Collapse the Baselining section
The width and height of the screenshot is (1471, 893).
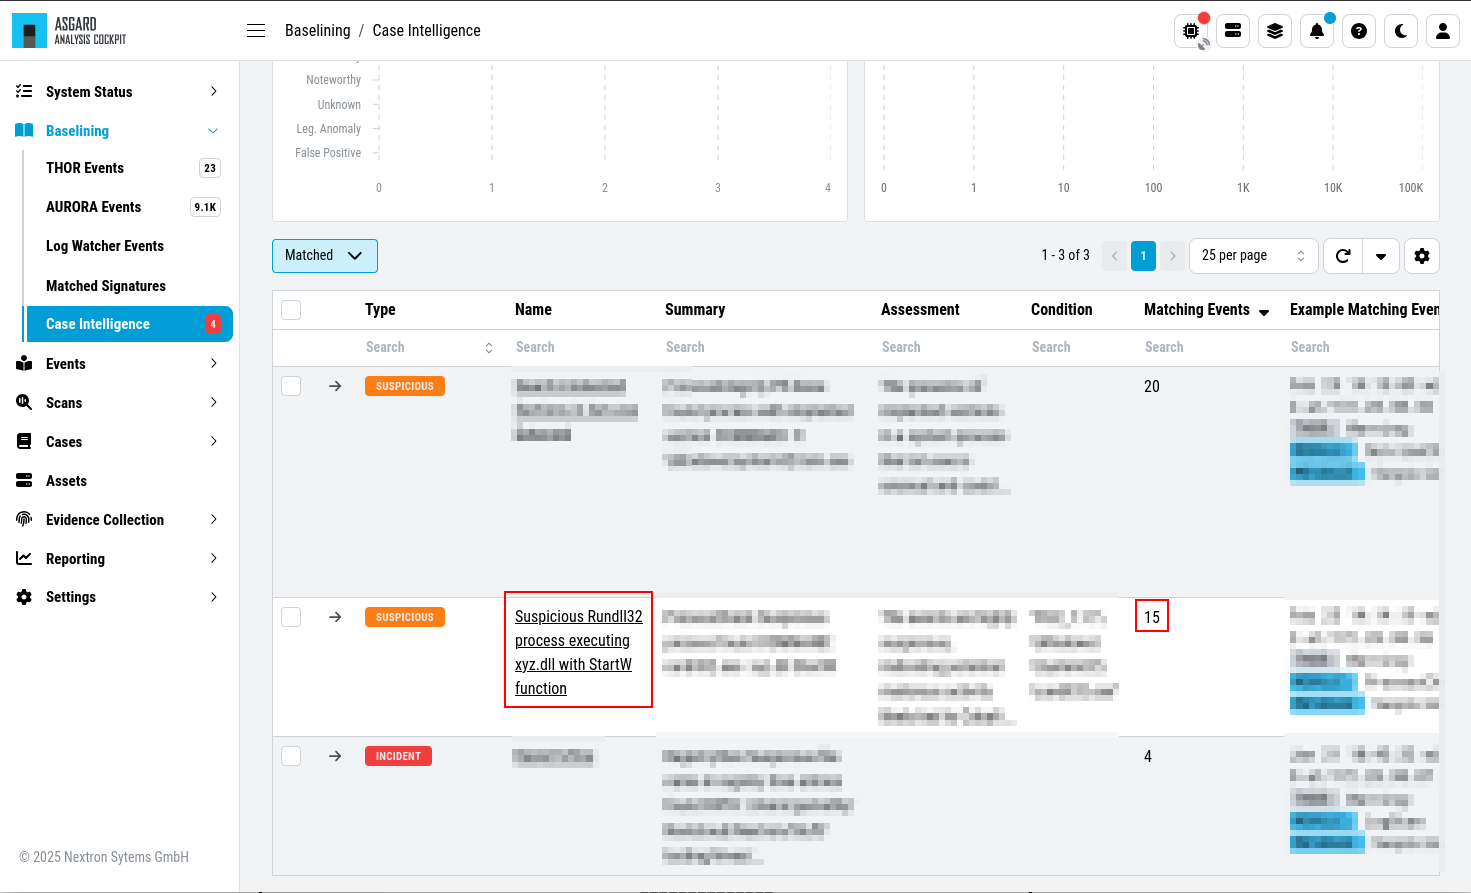(x=213, y=131)
